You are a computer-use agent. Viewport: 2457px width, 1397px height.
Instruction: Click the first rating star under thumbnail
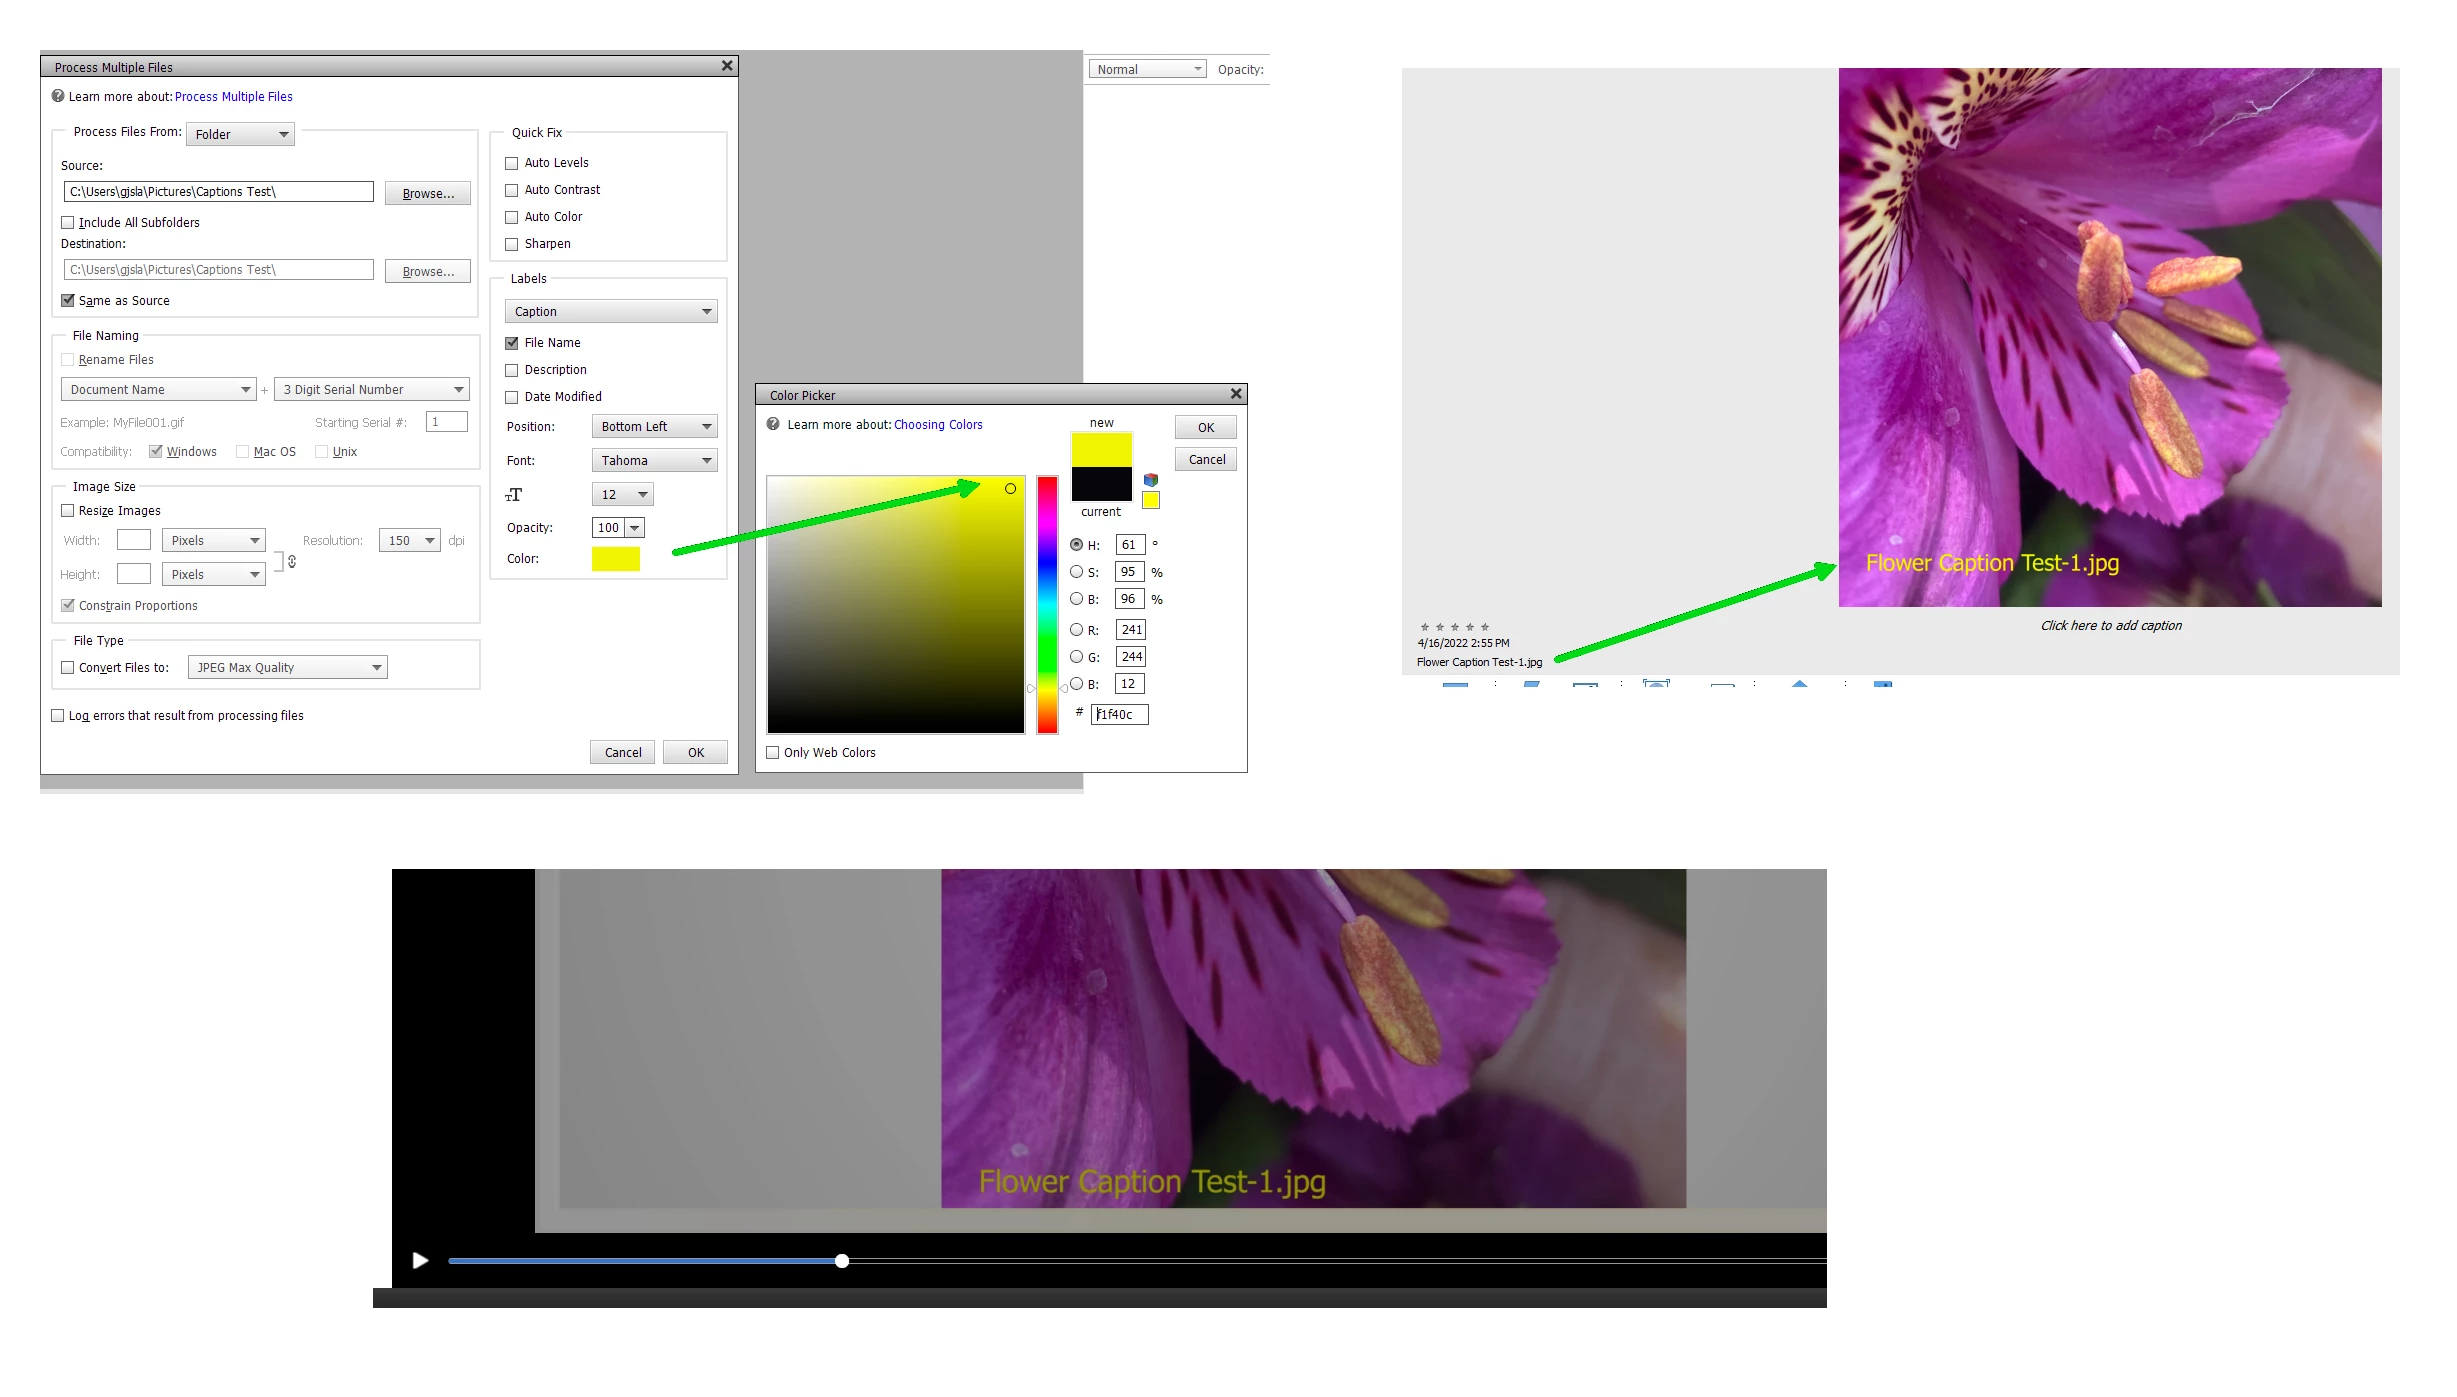coord(1425,627)
